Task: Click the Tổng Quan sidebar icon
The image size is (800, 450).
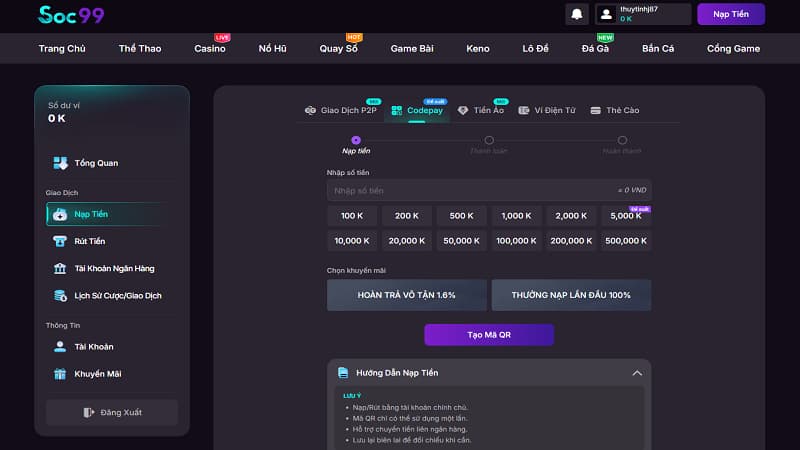Action: pyautogui.click(x=60, y=163)
